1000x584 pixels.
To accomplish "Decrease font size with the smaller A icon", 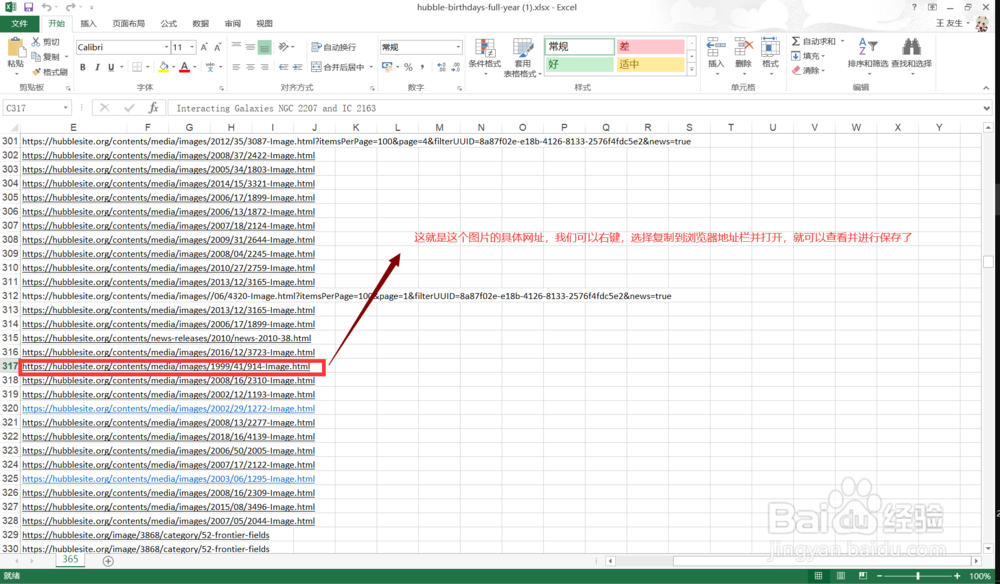I will pyautogui.click(x=217, y=47).
